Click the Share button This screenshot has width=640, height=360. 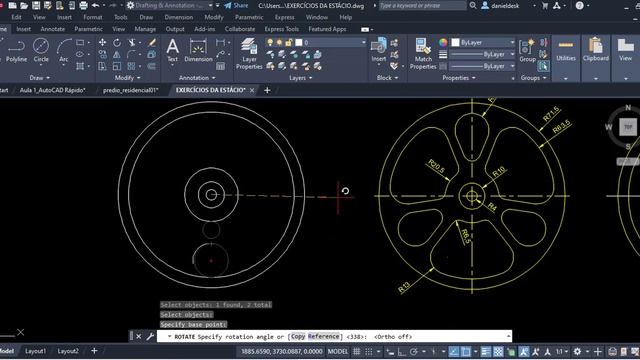(x=236, y=6)
